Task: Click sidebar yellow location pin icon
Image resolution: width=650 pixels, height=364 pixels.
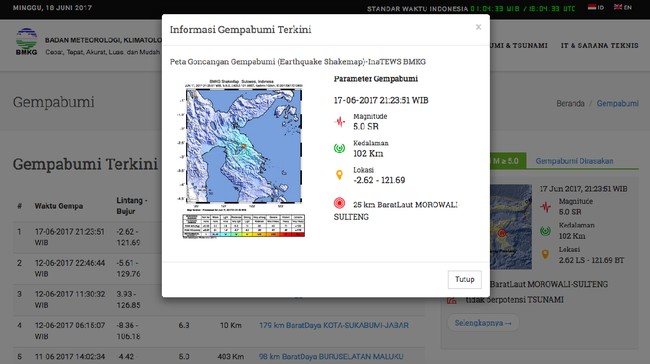Action: click(x=545, y=255)
